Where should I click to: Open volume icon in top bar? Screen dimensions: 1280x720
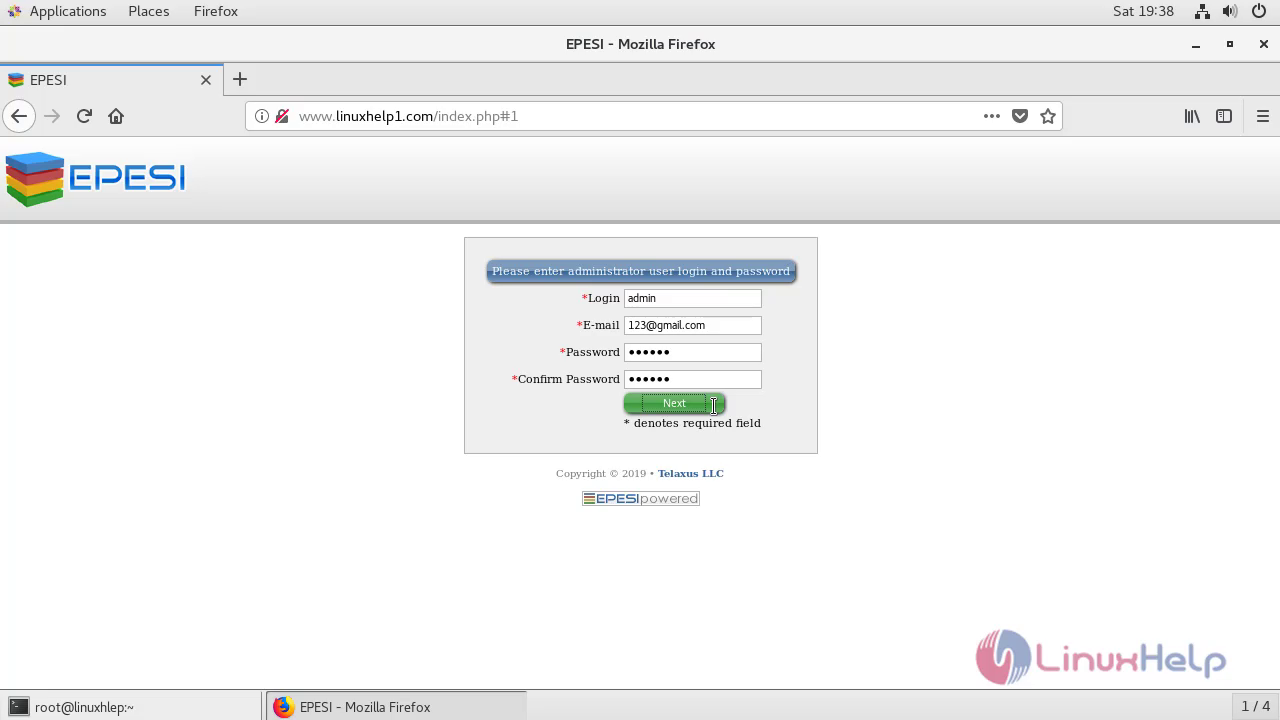(1230, 11)
